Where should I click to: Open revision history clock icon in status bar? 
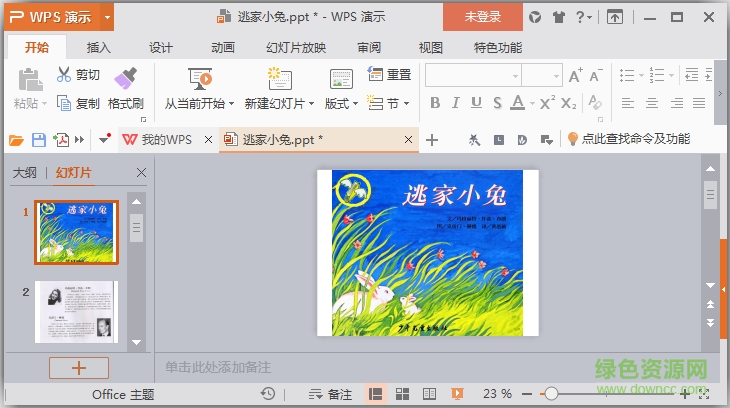(x=268, y=394)
